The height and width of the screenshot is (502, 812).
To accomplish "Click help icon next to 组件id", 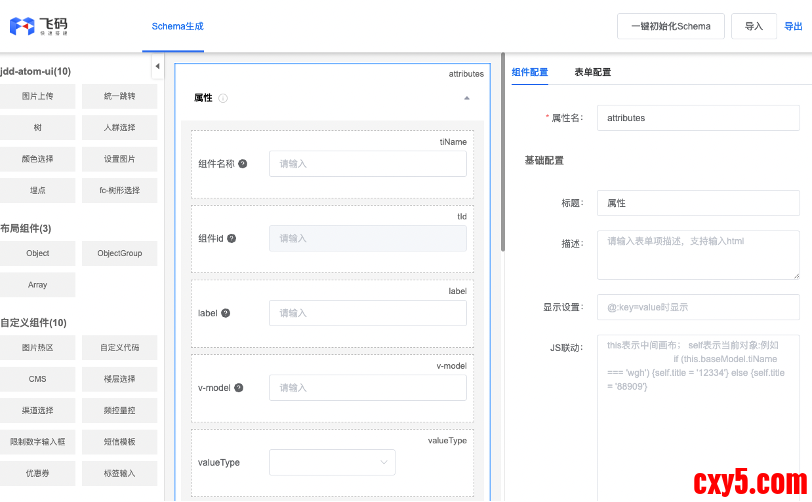I will pyautogui.click(x=232, y=239).
